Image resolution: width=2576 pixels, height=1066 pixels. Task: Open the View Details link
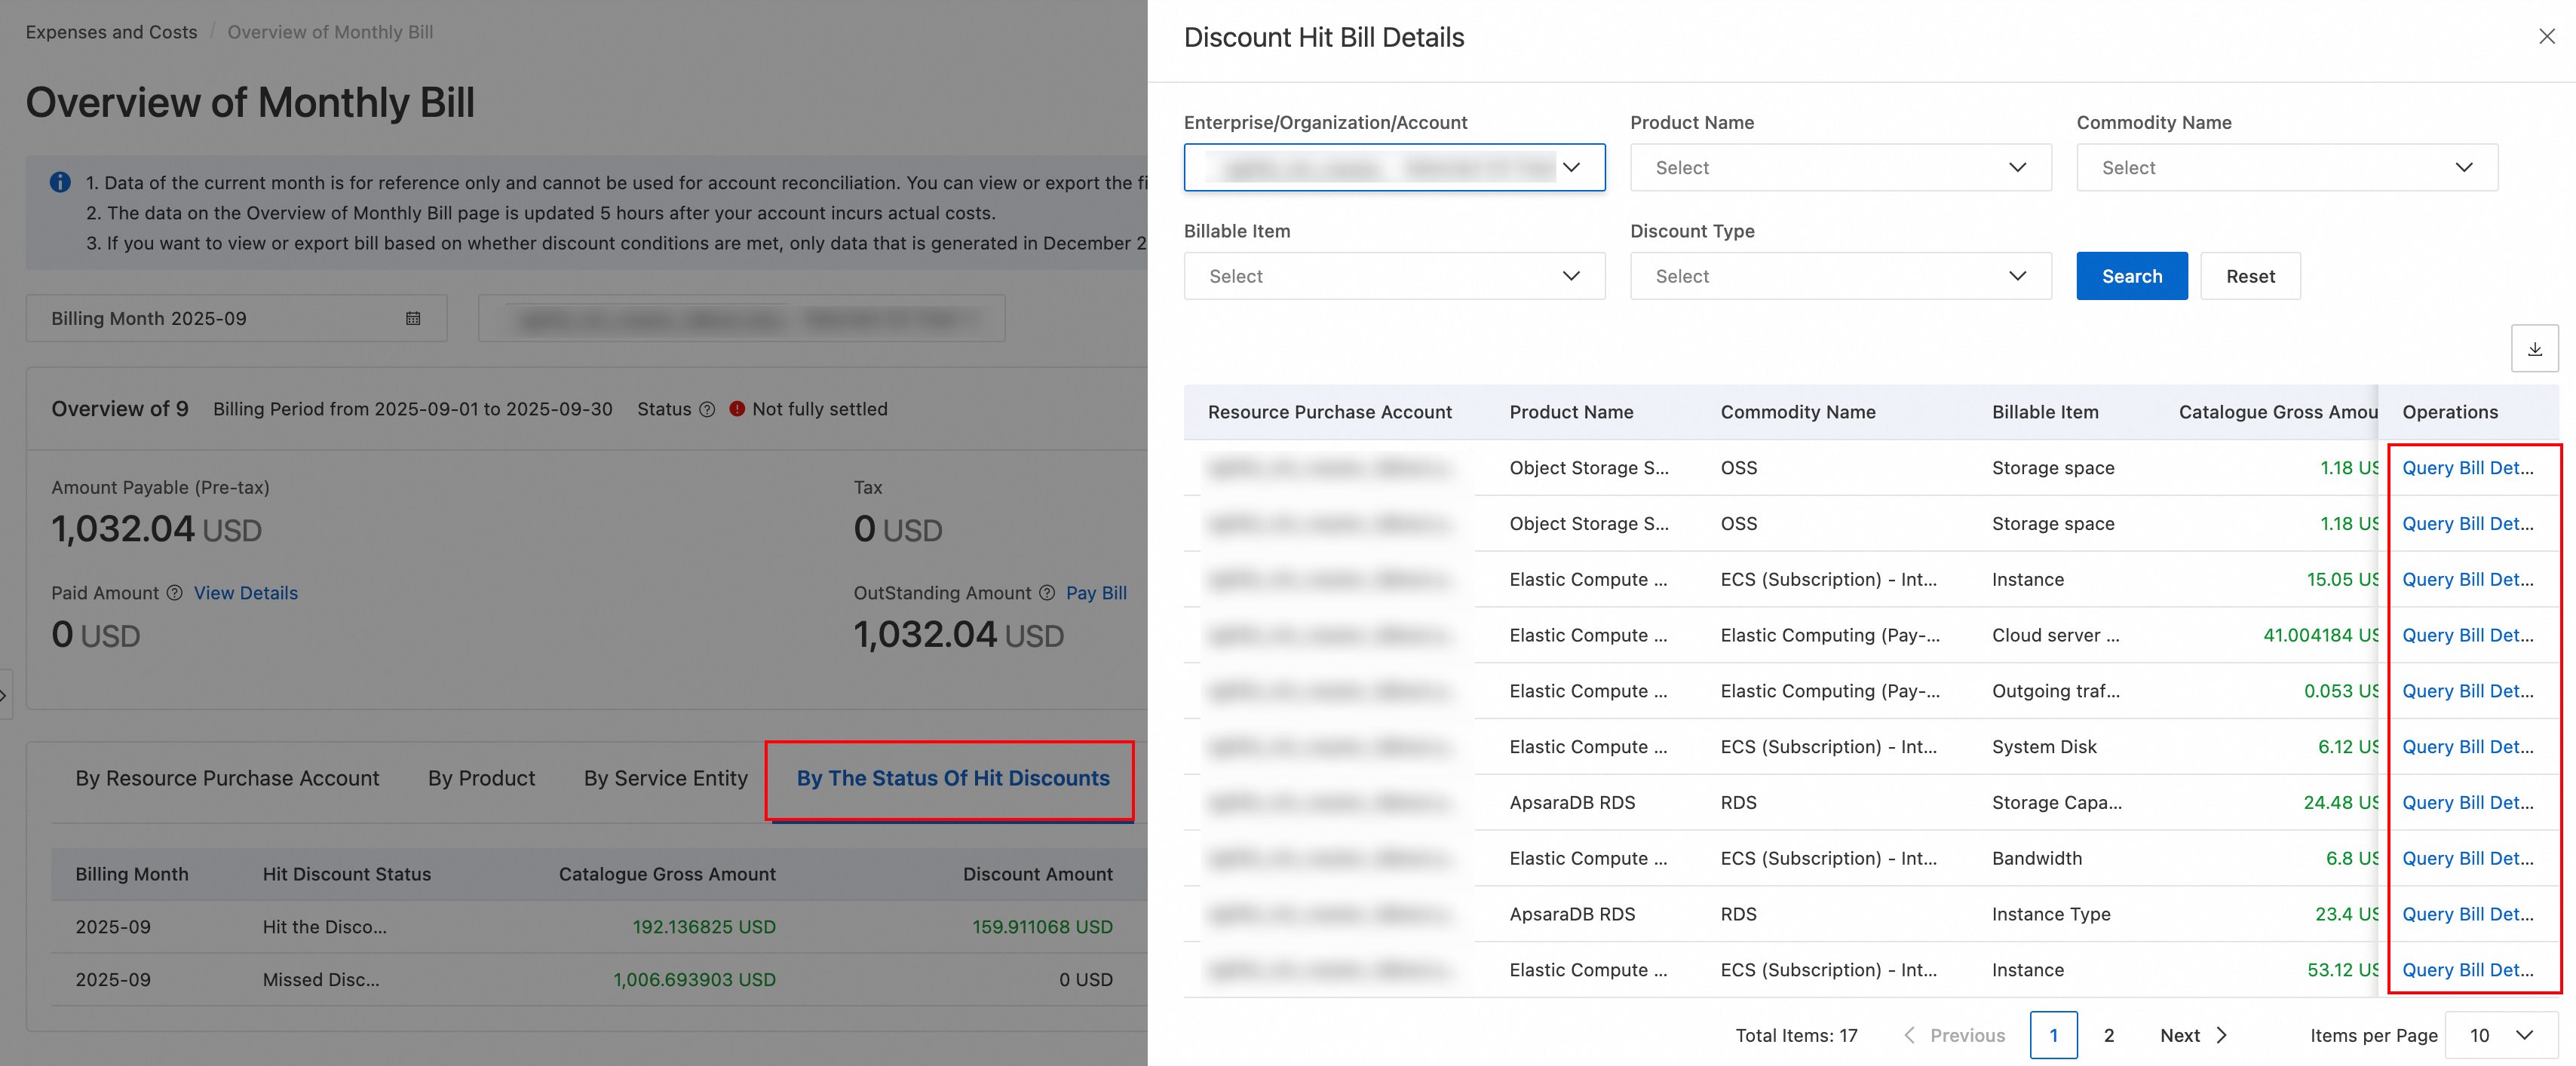tap(246, 593)
